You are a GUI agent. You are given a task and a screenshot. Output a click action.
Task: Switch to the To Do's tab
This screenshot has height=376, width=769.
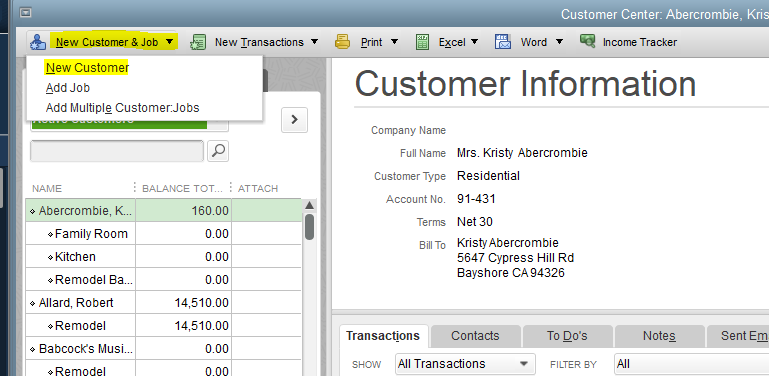tap(567, 336)
